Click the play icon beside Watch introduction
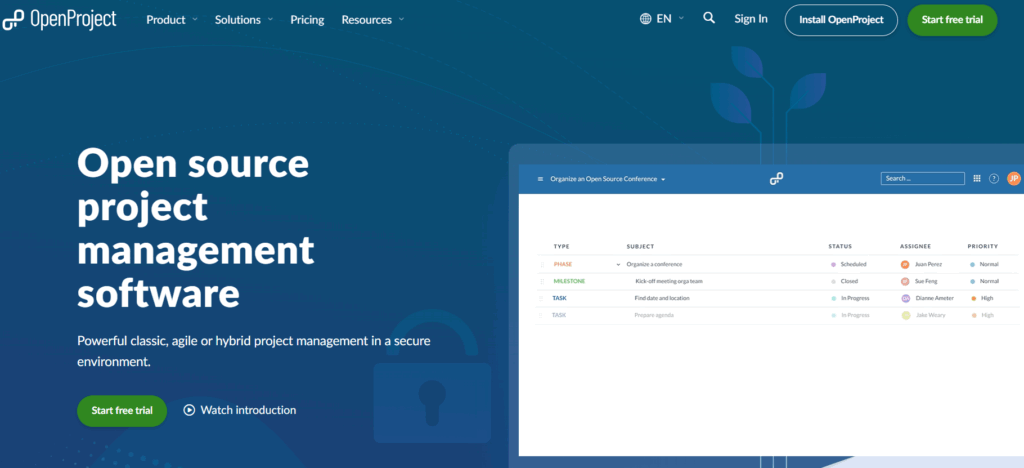The height and width of the screenshot is (468, 1024). pyautogui.click(x=189, y=410)
